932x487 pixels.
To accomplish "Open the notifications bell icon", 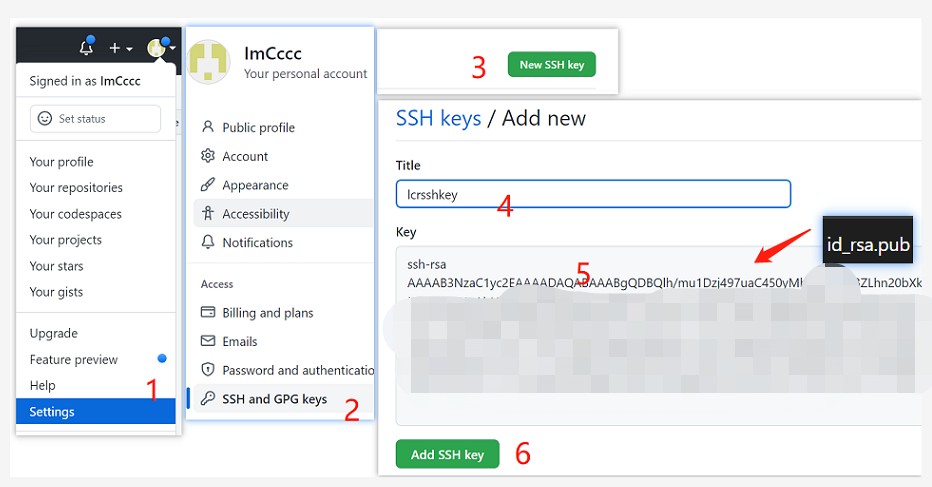I will [x=87, y=47].
